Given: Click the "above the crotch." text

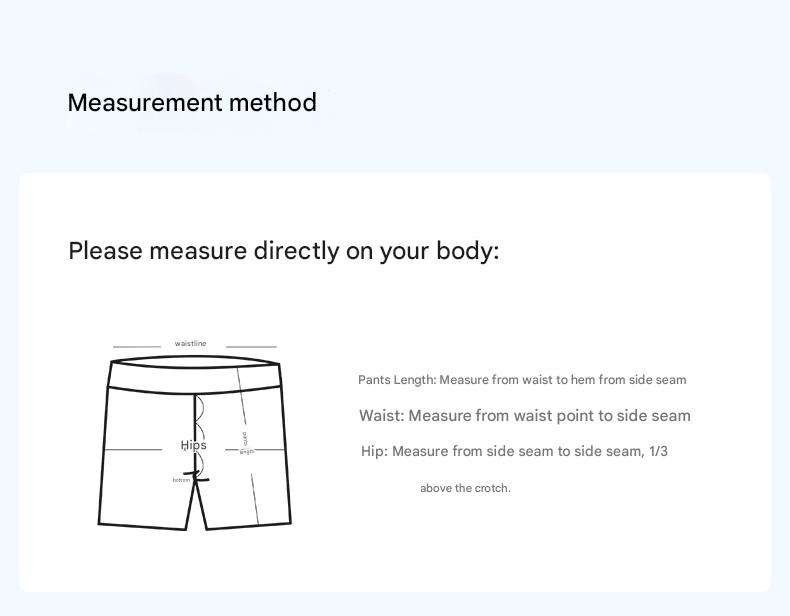Looking at the screenshot, I should tap(465, 488).
